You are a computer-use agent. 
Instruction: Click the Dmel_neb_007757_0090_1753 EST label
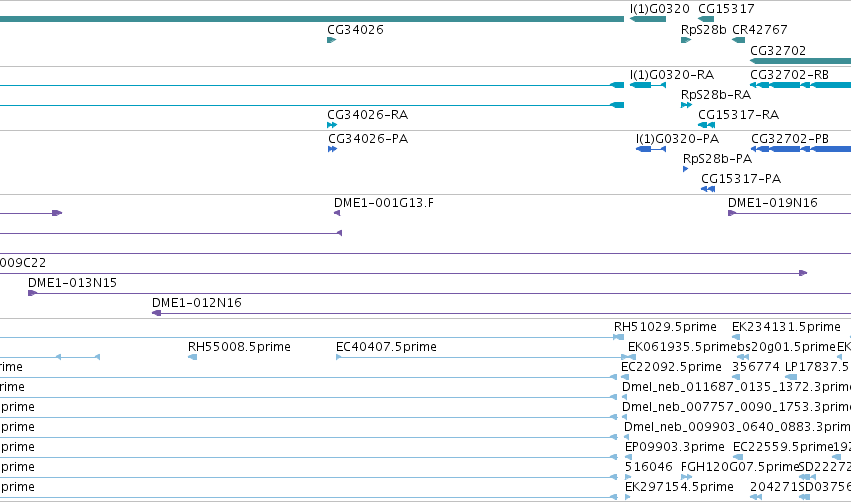pyautogui.click(x=736, y=408)
